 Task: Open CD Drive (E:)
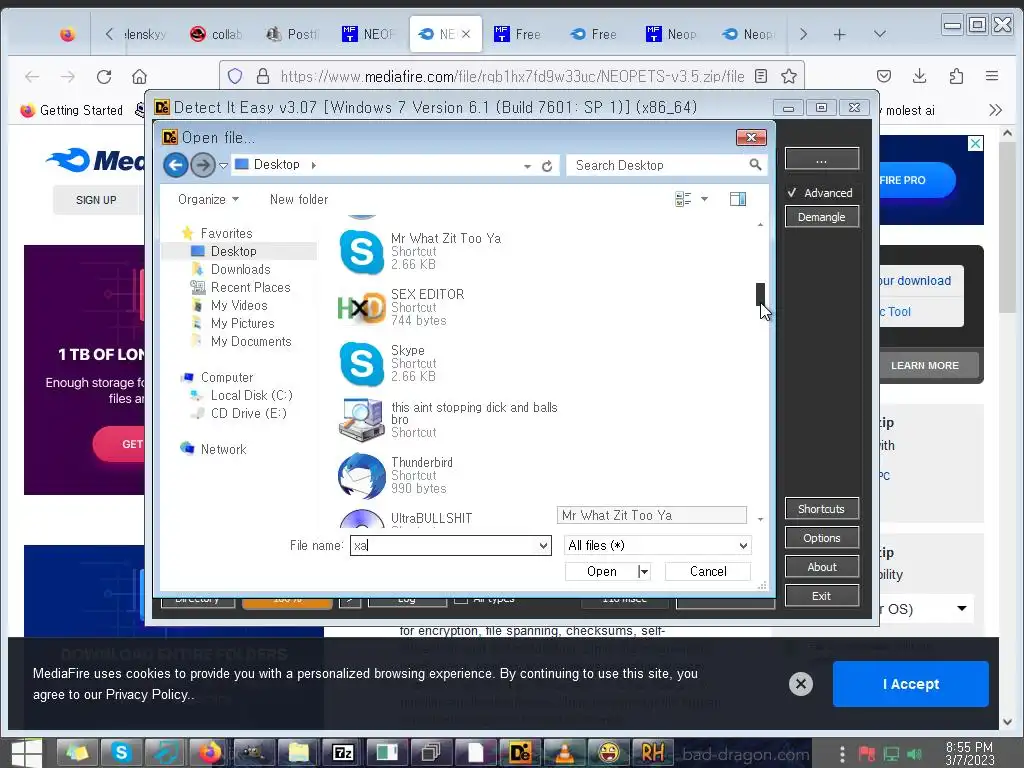(x=248, y=413)
